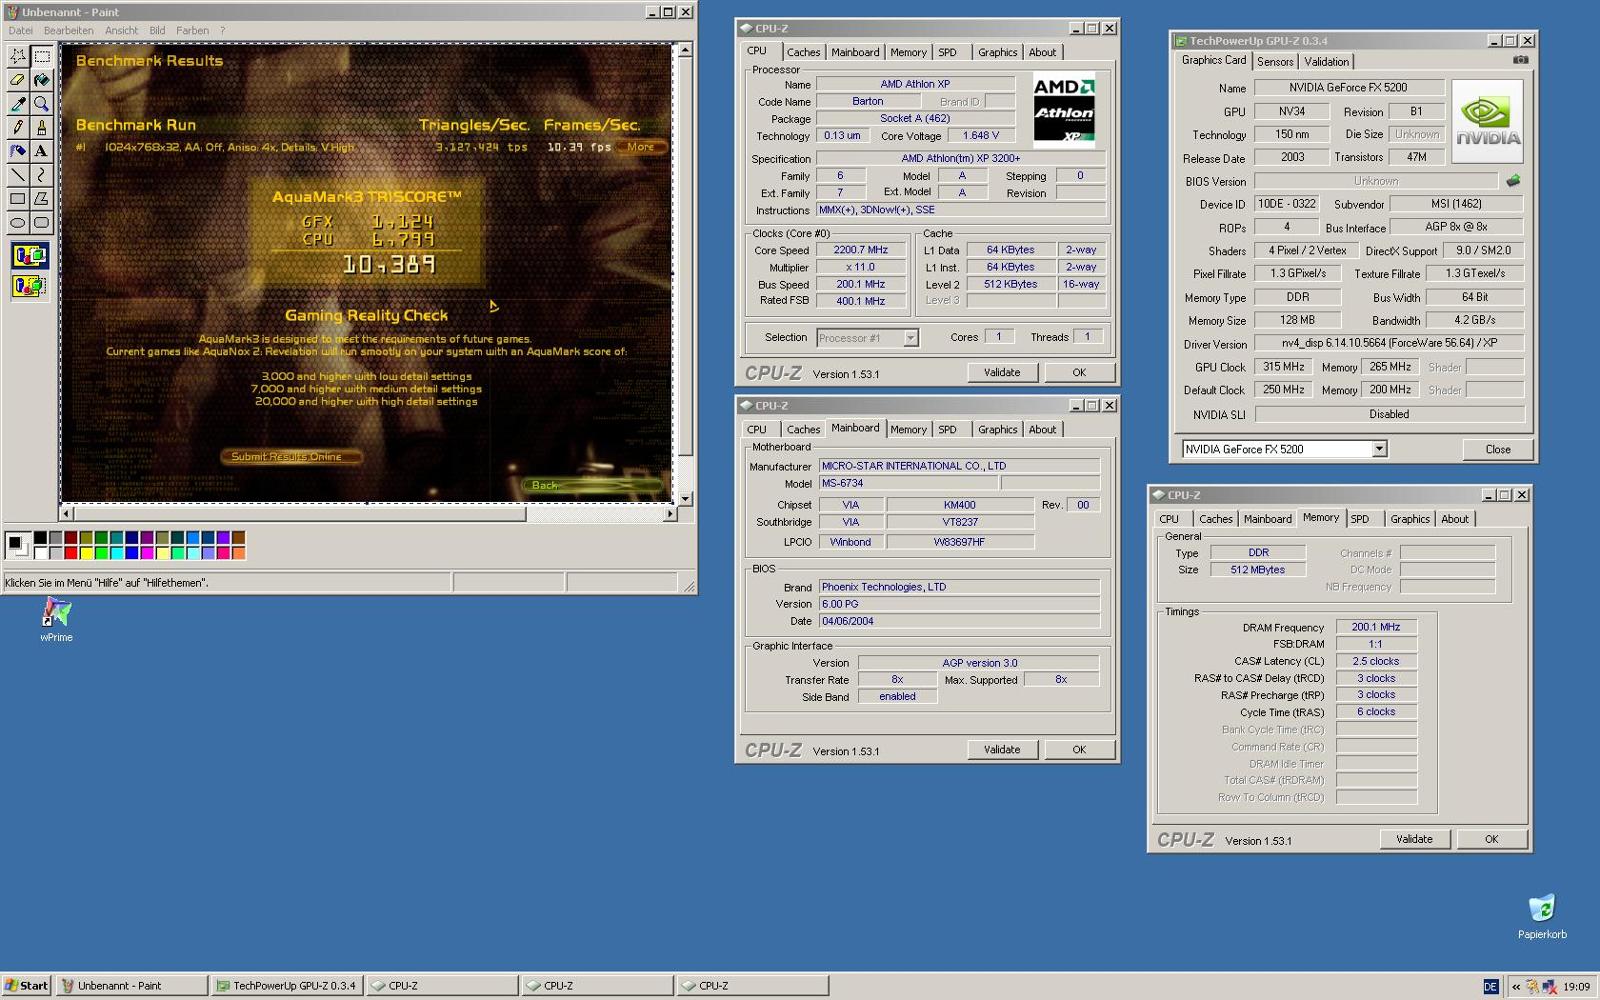Open the Ansicht menu in Paint
1600x1000 pixels.
pos(122,30)
